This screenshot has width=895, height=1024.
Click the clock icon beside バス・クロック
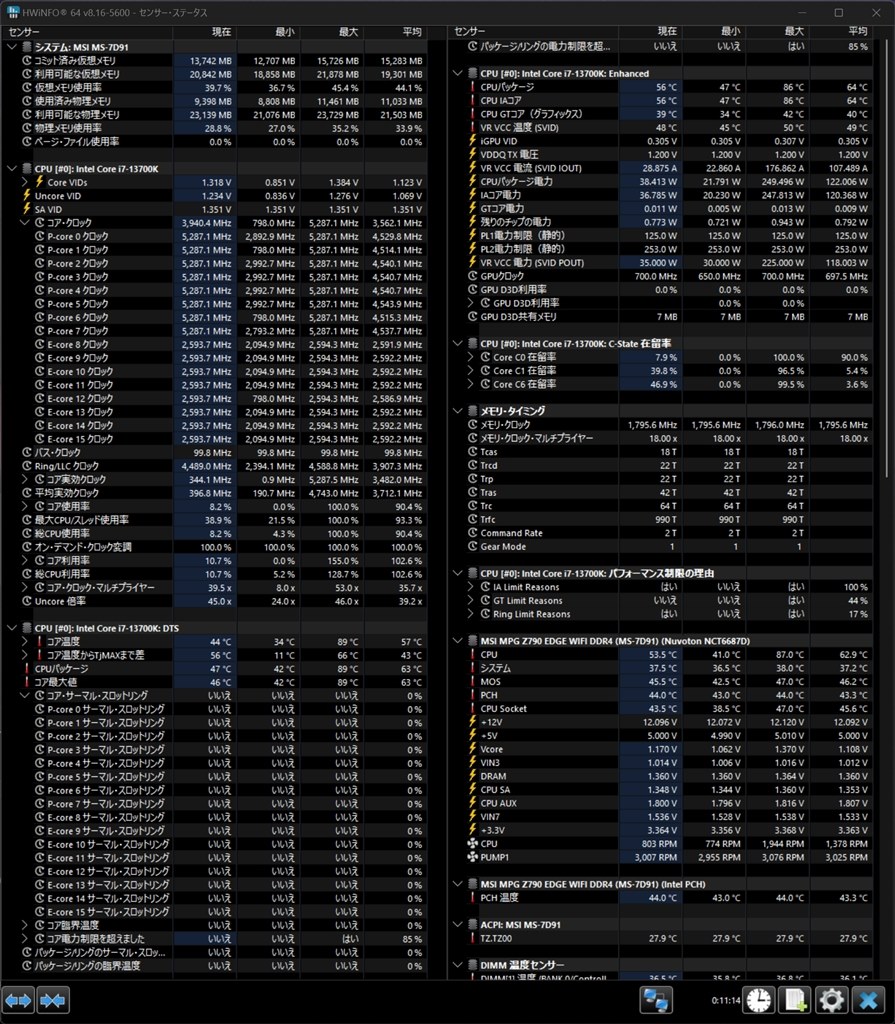coord(27,453)
